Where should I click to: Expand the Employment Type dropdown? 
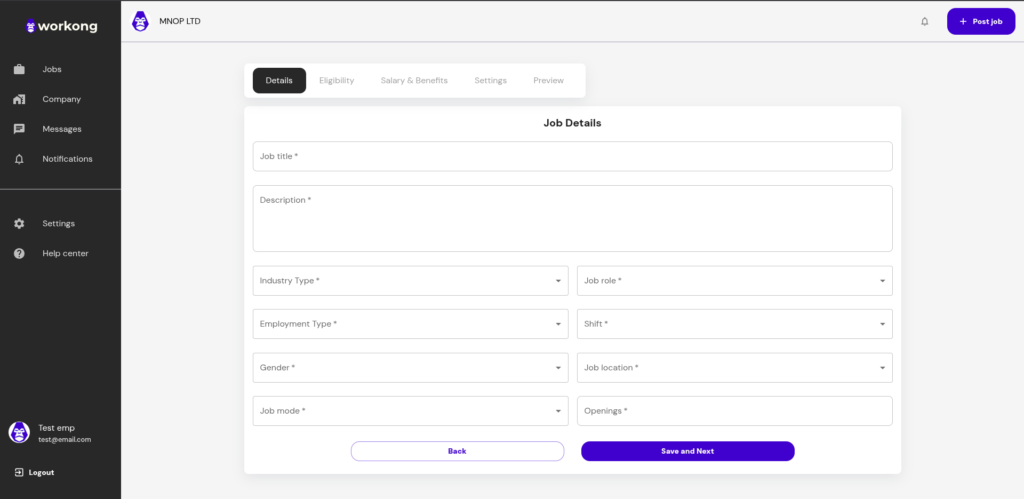pos(410,324)
